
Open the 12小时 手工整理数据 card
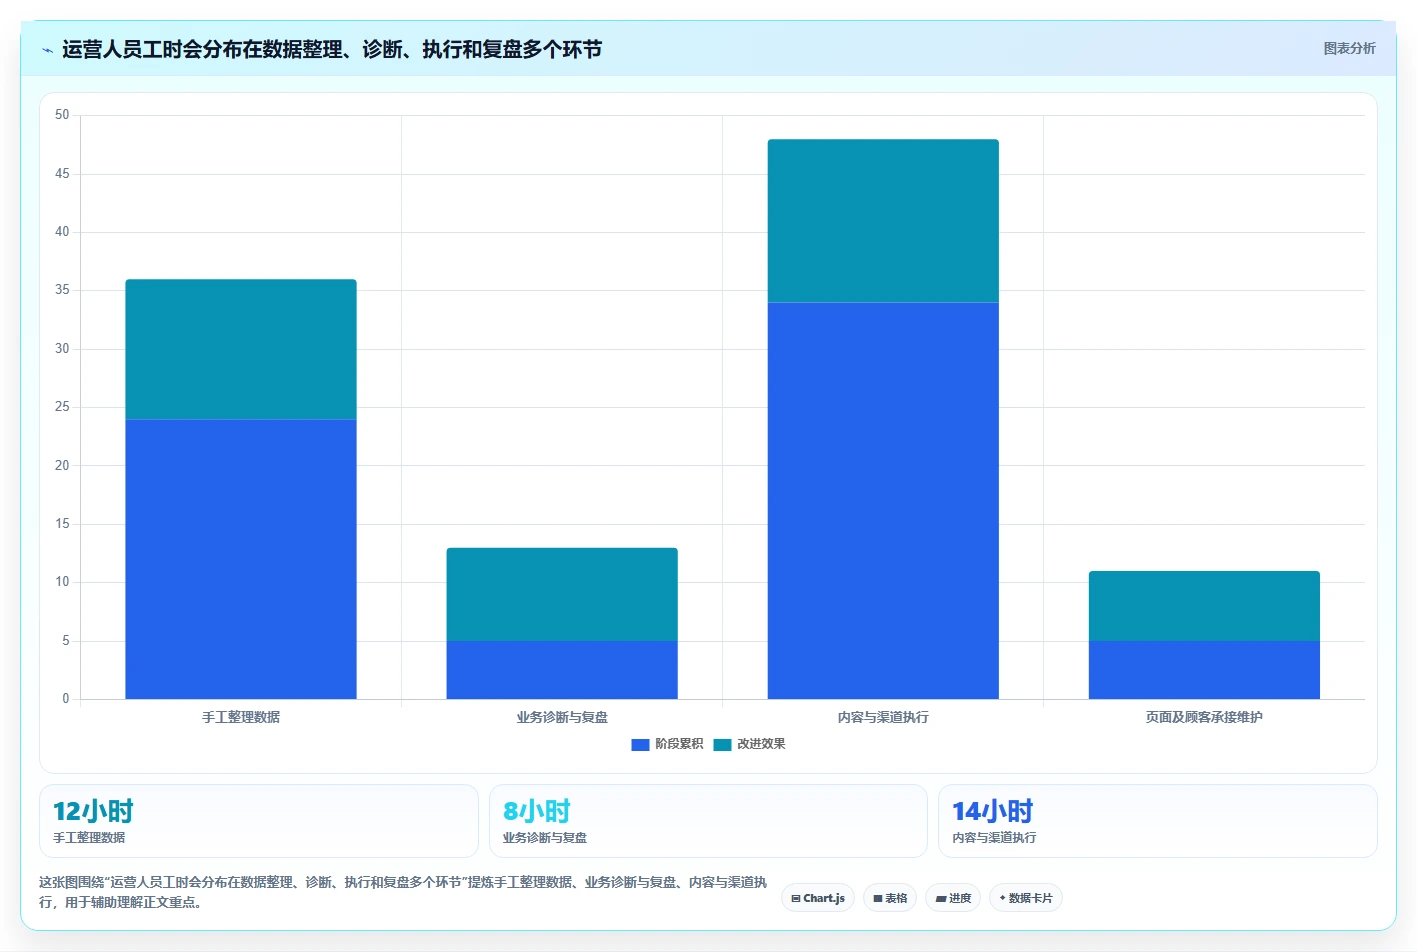click(x=259, y=821)
